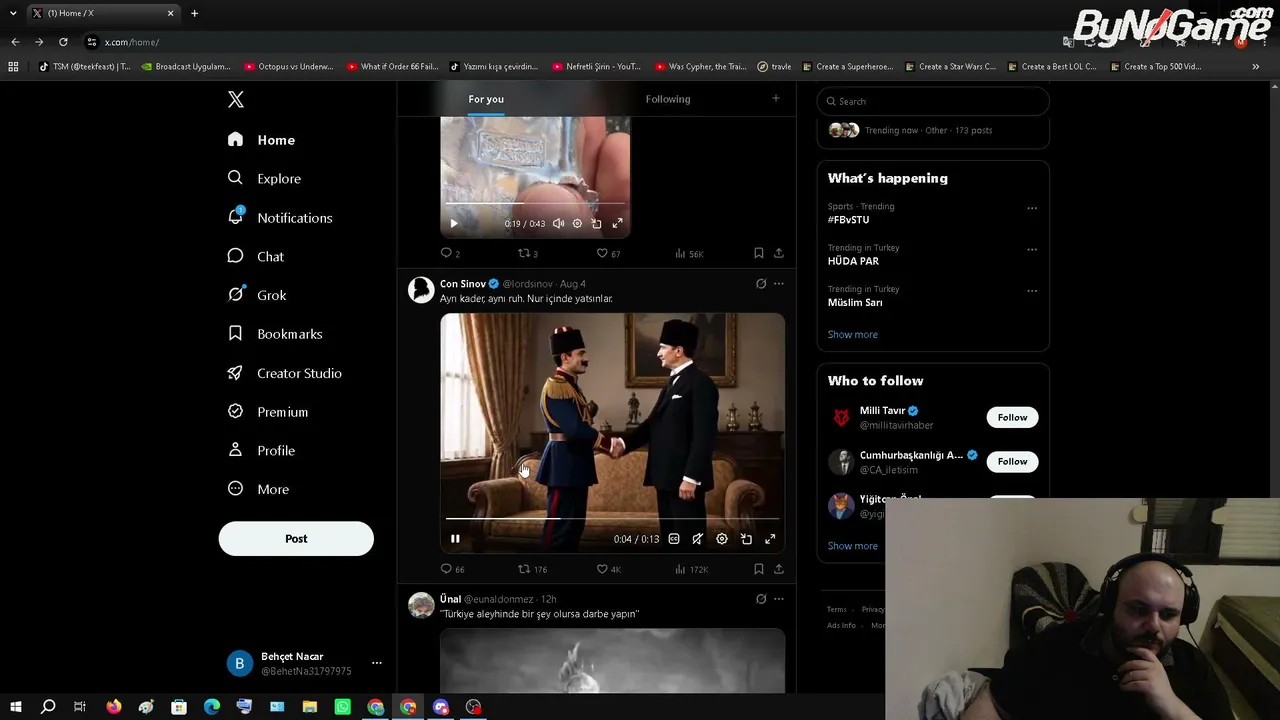The image size is (1280, 720).
Task: Follow Milli Tavır
Action: (1012, 417)
